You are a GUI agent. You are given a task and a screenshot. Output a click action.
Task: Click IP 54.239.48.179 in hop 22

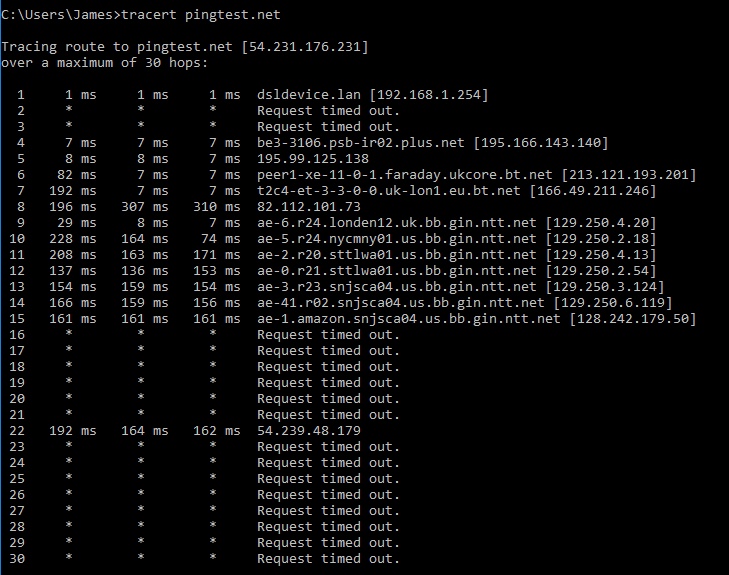point(309,430)
